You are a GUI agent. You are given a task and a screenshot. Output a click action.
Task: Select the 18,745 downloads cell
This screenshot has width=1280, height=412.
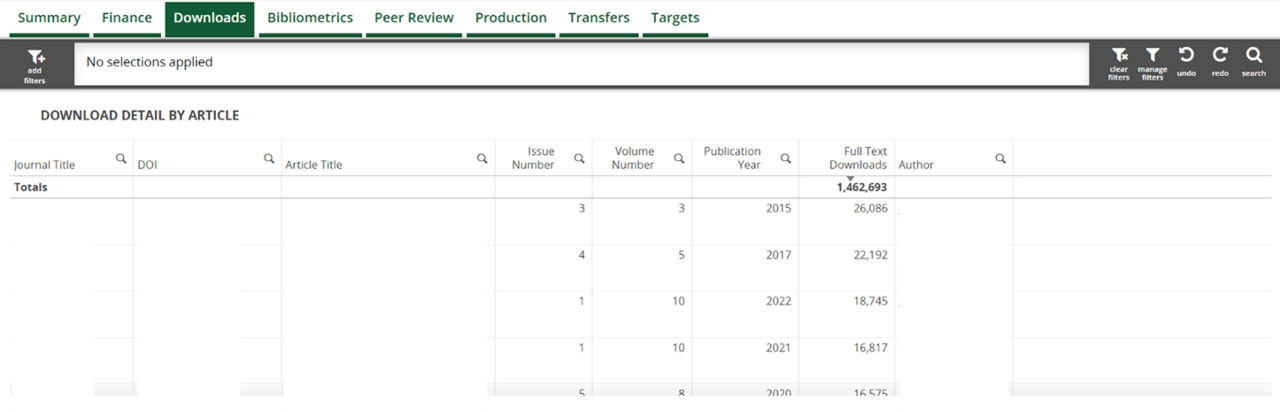coord(870,301)
